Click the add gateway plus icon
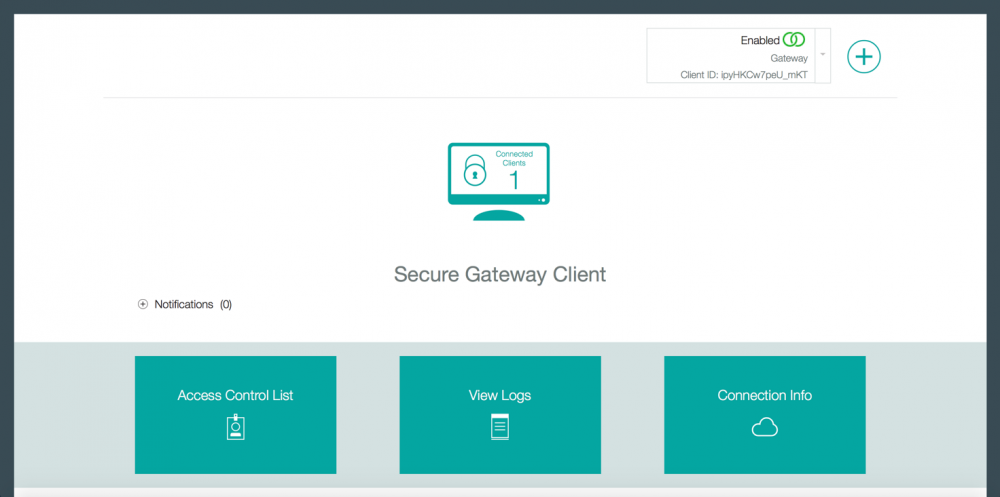 pos(864,56)
